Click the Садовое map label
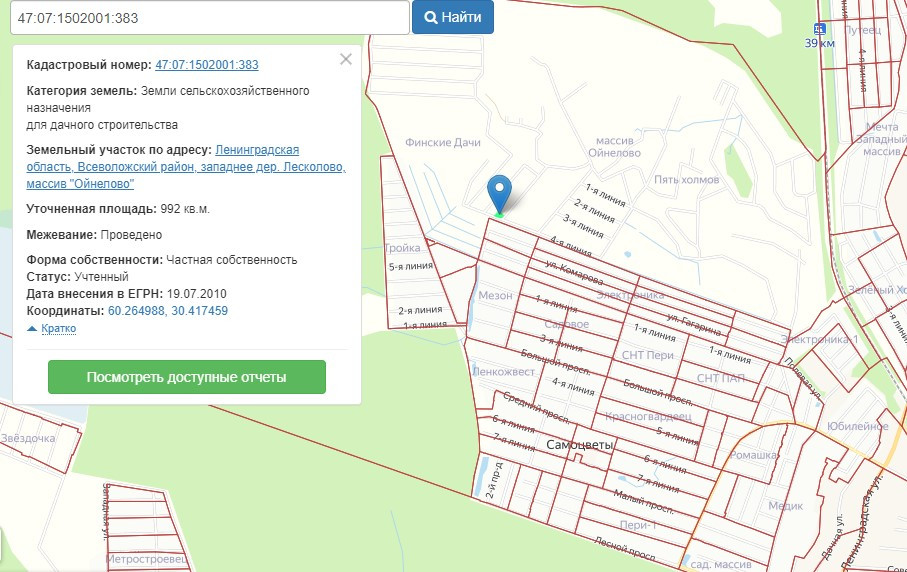 click(x=566, y=324)
